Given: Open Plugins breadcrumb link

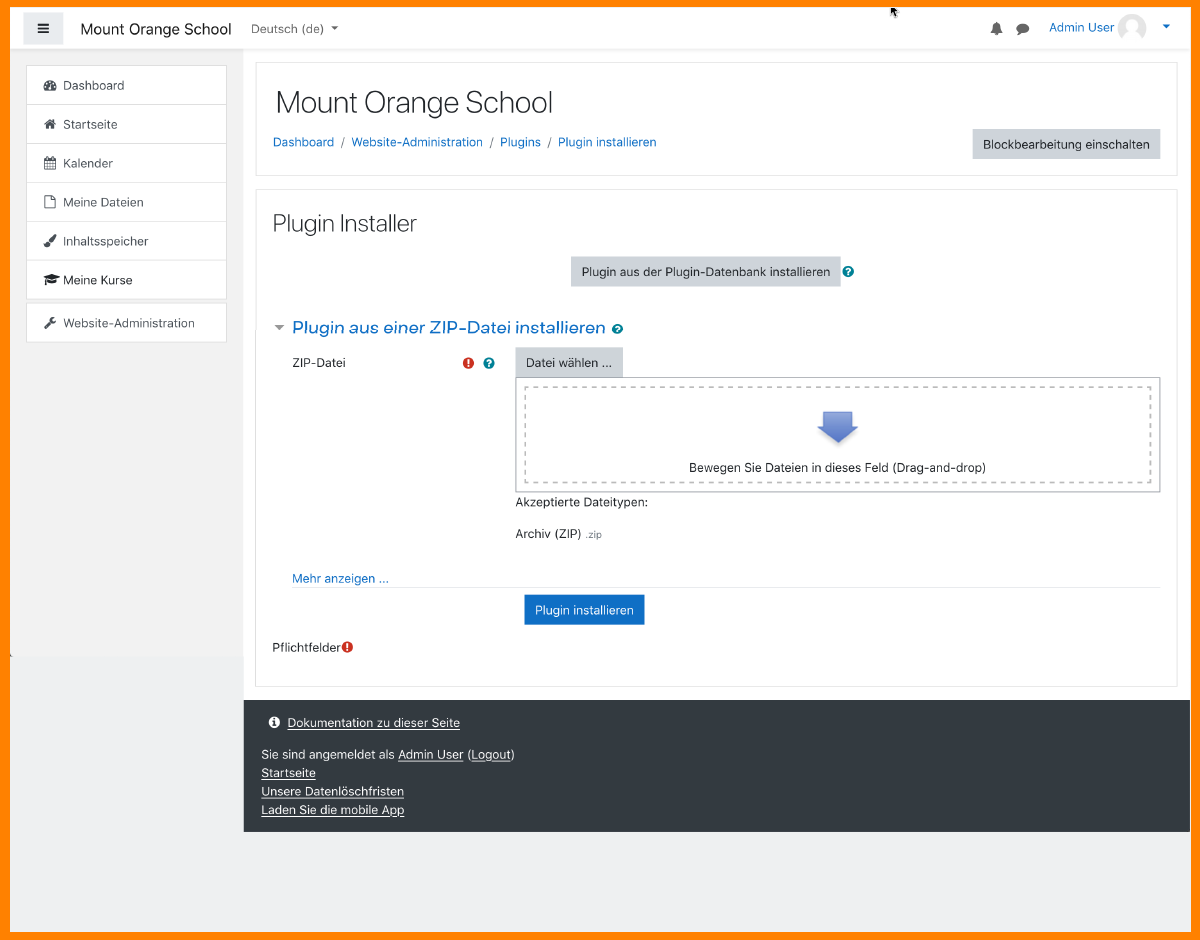Looking at the screenshot, I should pyautogui.click(x=520, y=143).
